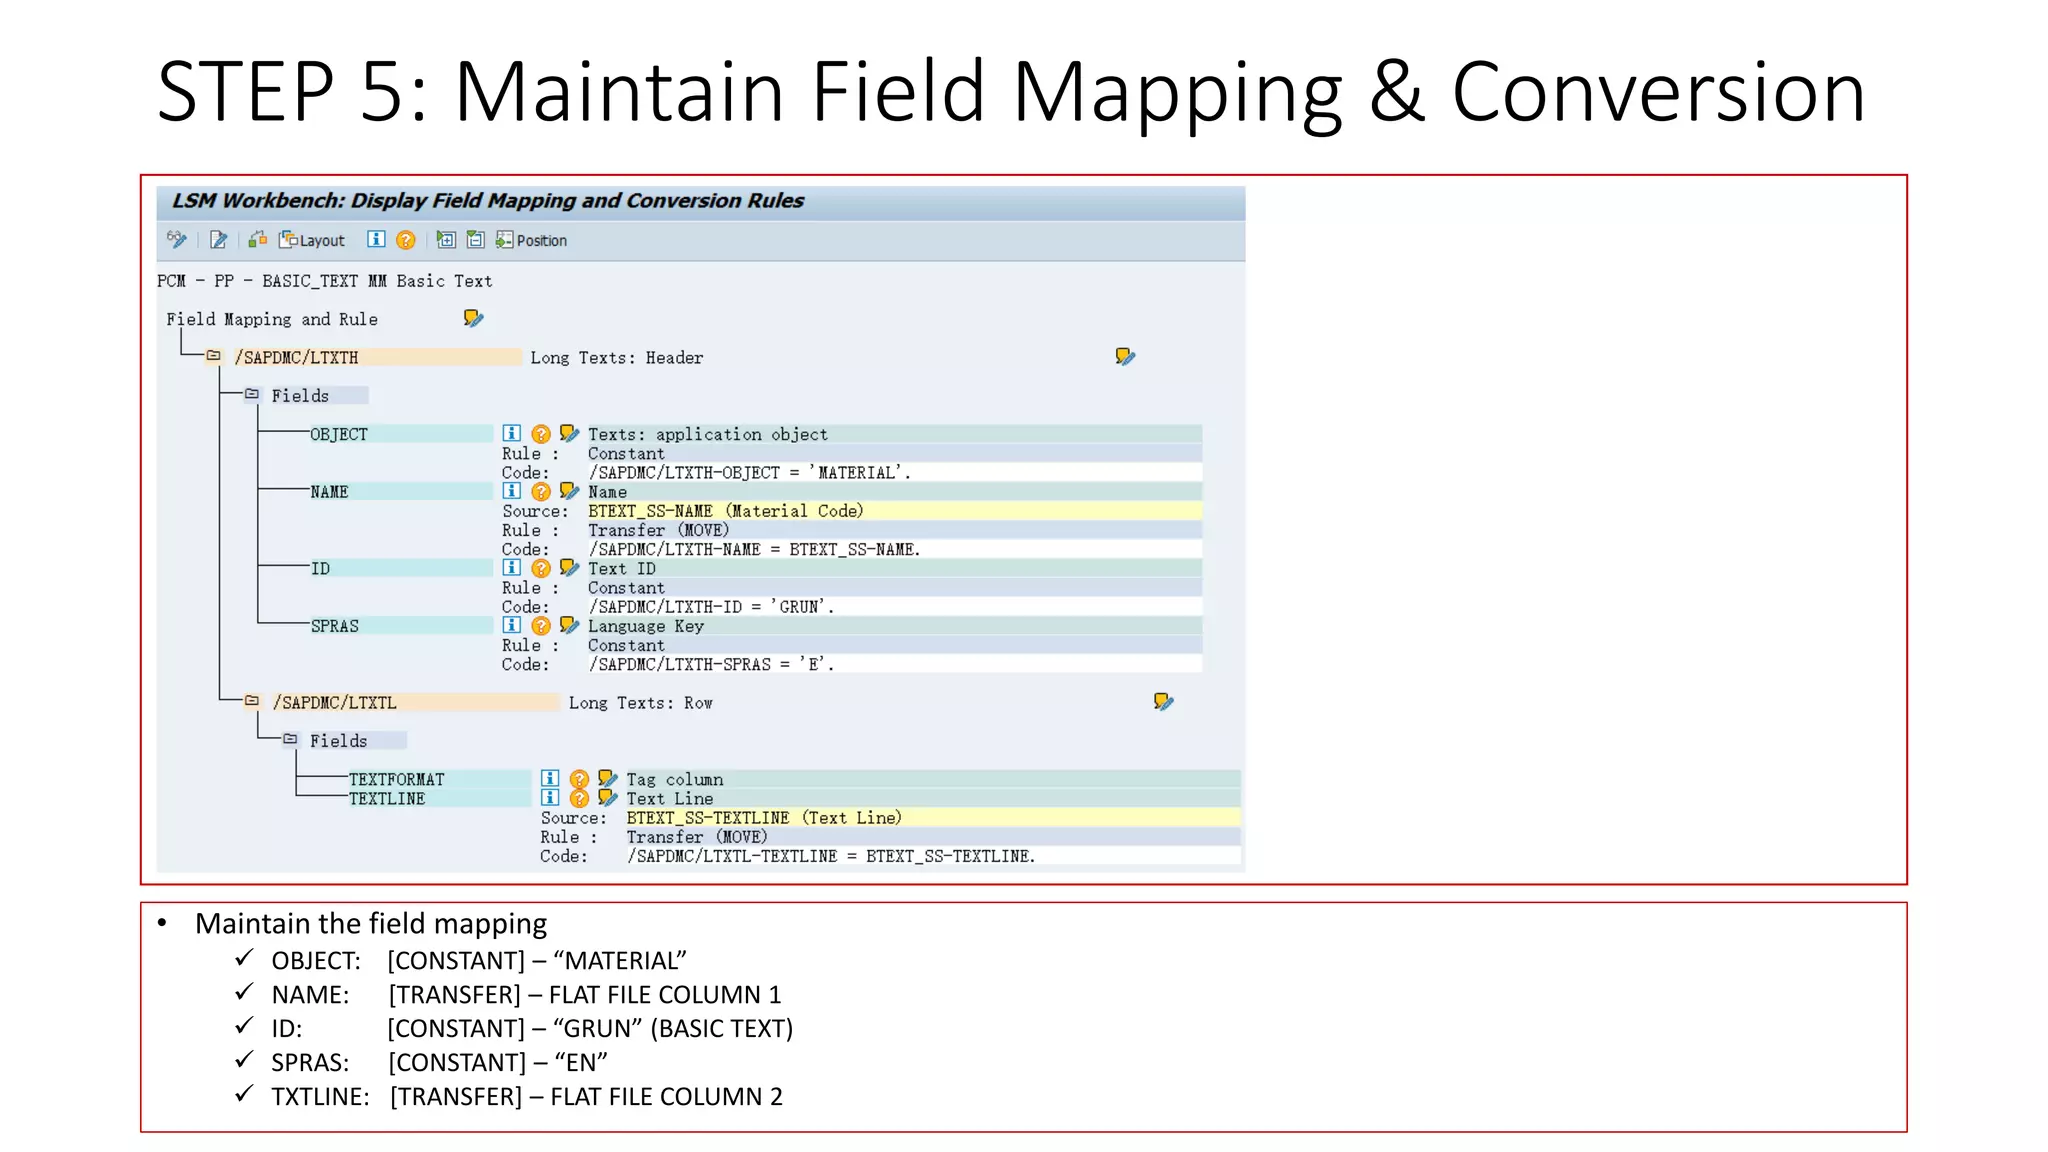Click the note icon beside the SPRAS field

(x=569, y=626)
